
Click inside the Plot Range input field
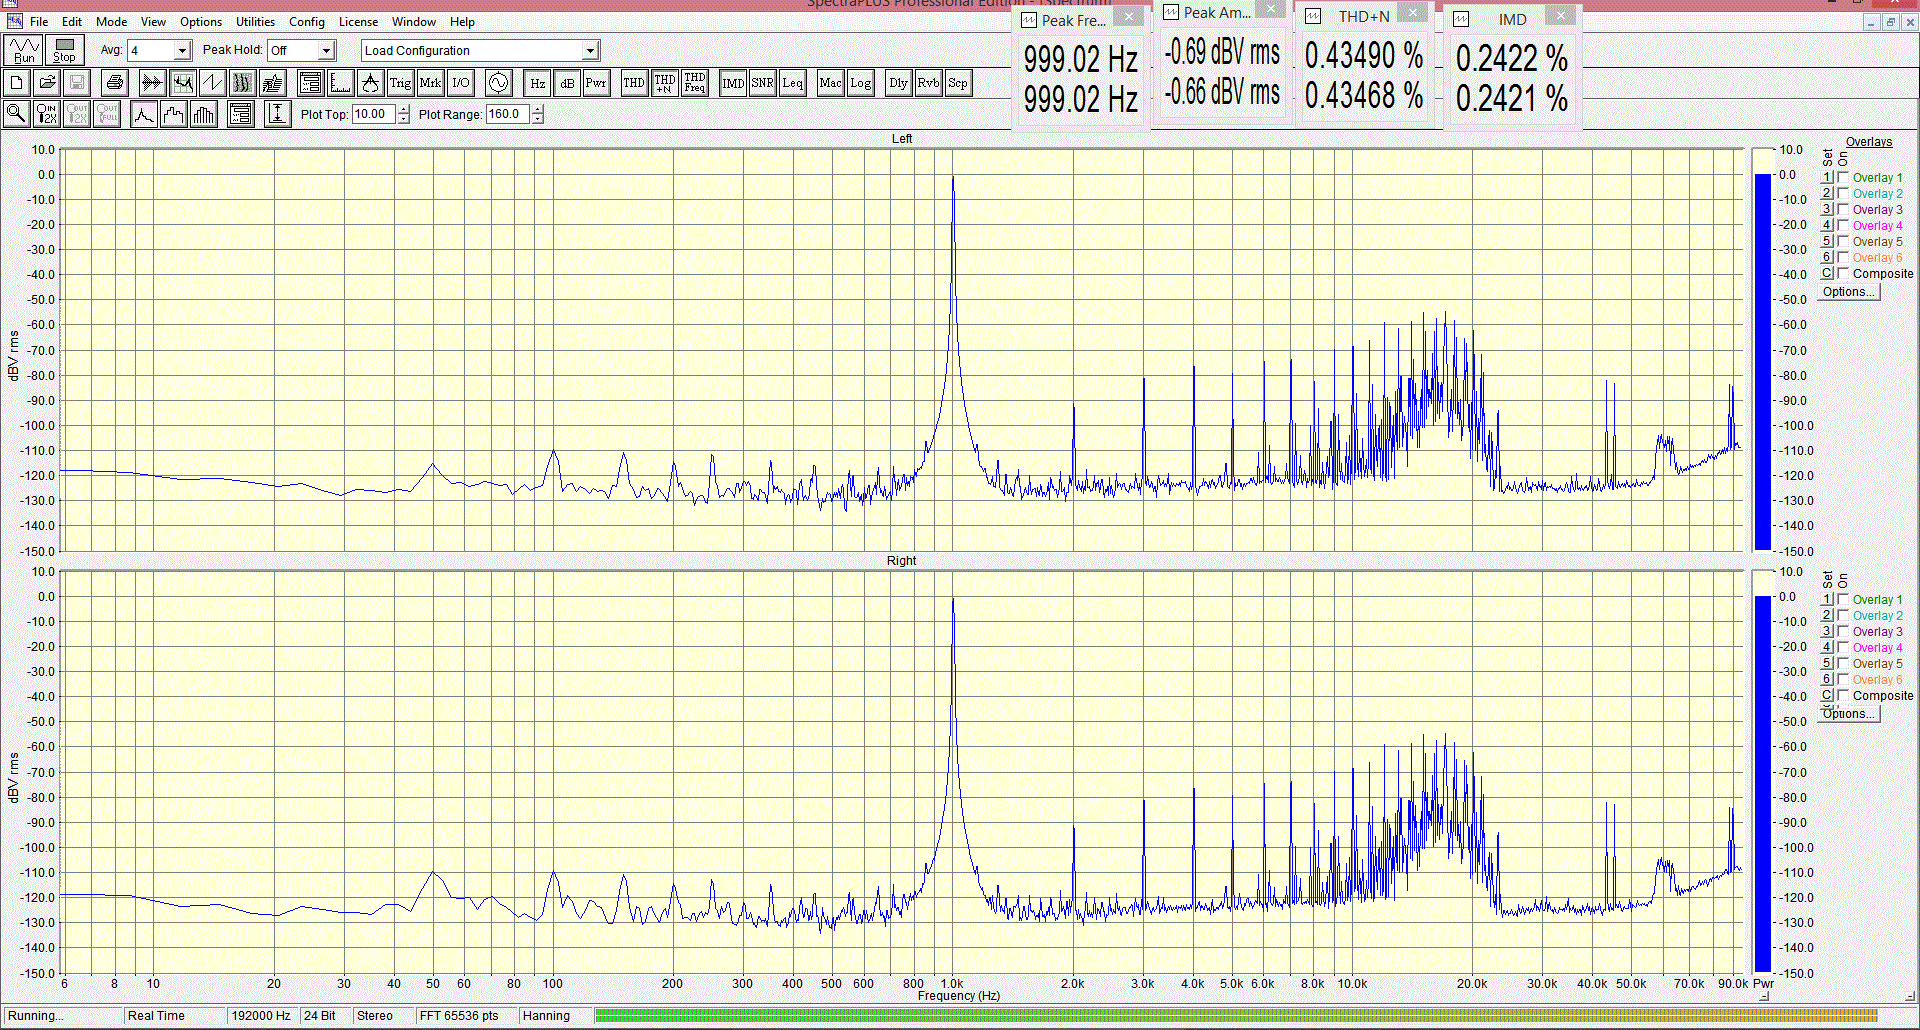(508, 114)
